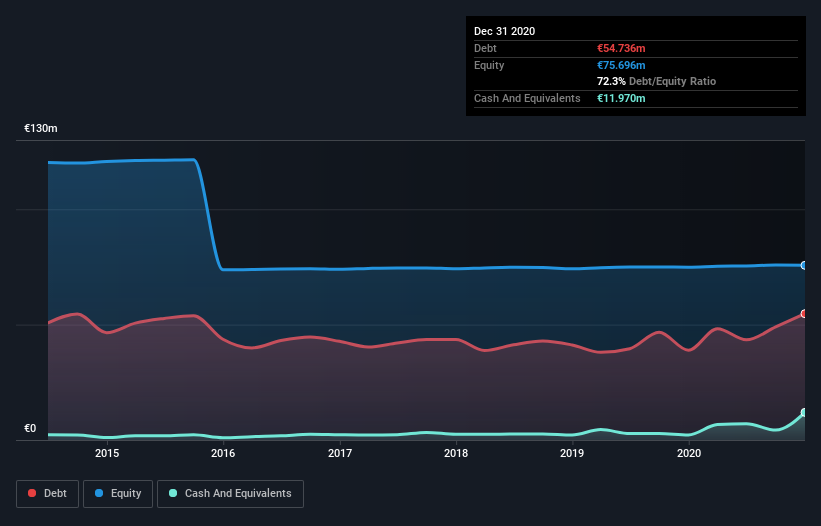Click the €54.736m debt value
Image resolution: width=821 pixels, height=526 pixels.
621,48
